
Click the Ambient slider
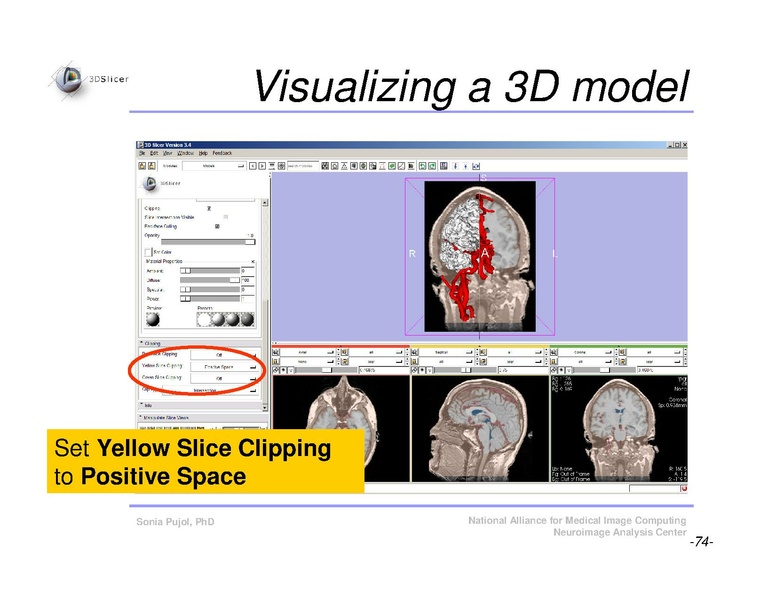210,271
